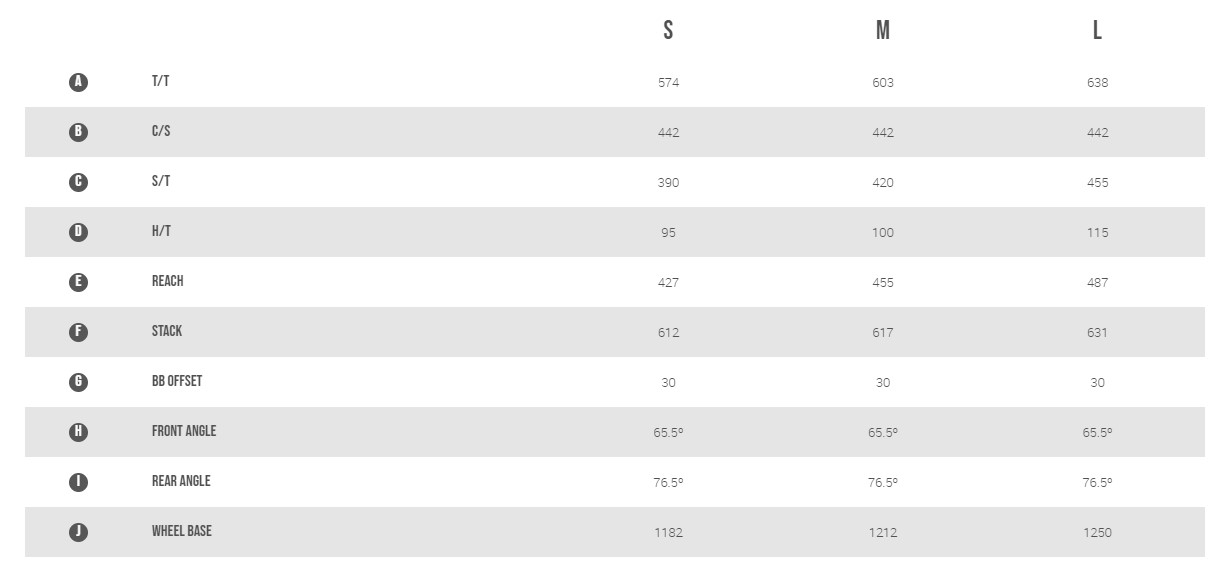Screen dimensions: 1230x588
Task: Click the 455 reach value for size M
Action: [882, 283]
